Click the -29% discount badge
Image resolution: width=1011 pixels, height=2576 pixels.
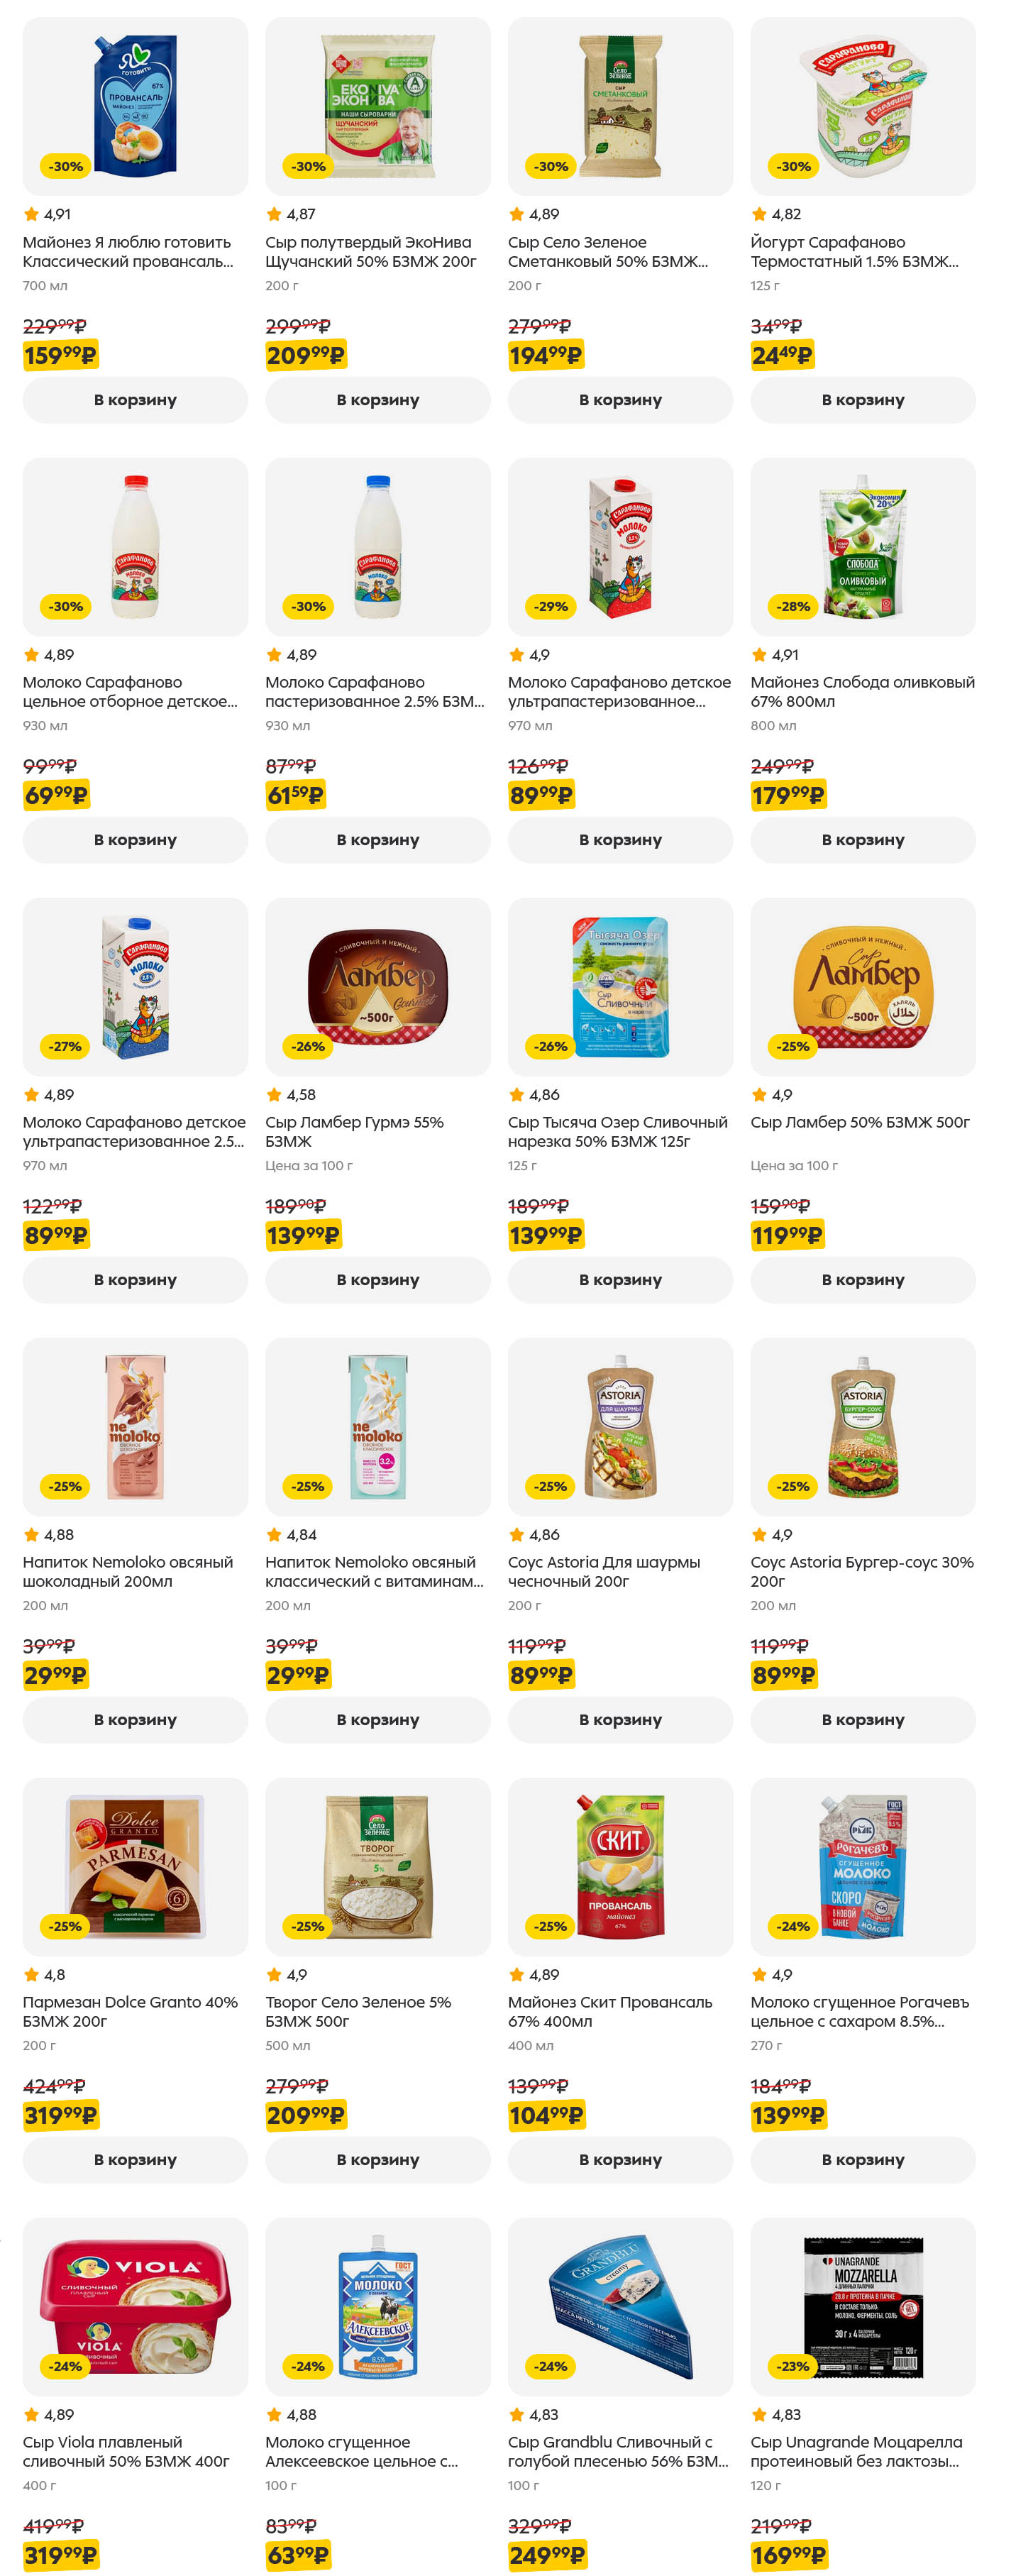[x=550, y=606]
